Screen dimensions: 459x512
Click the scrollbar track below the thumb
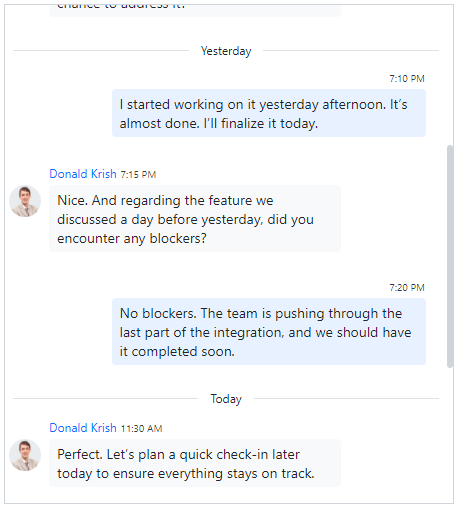click(450, 433)
